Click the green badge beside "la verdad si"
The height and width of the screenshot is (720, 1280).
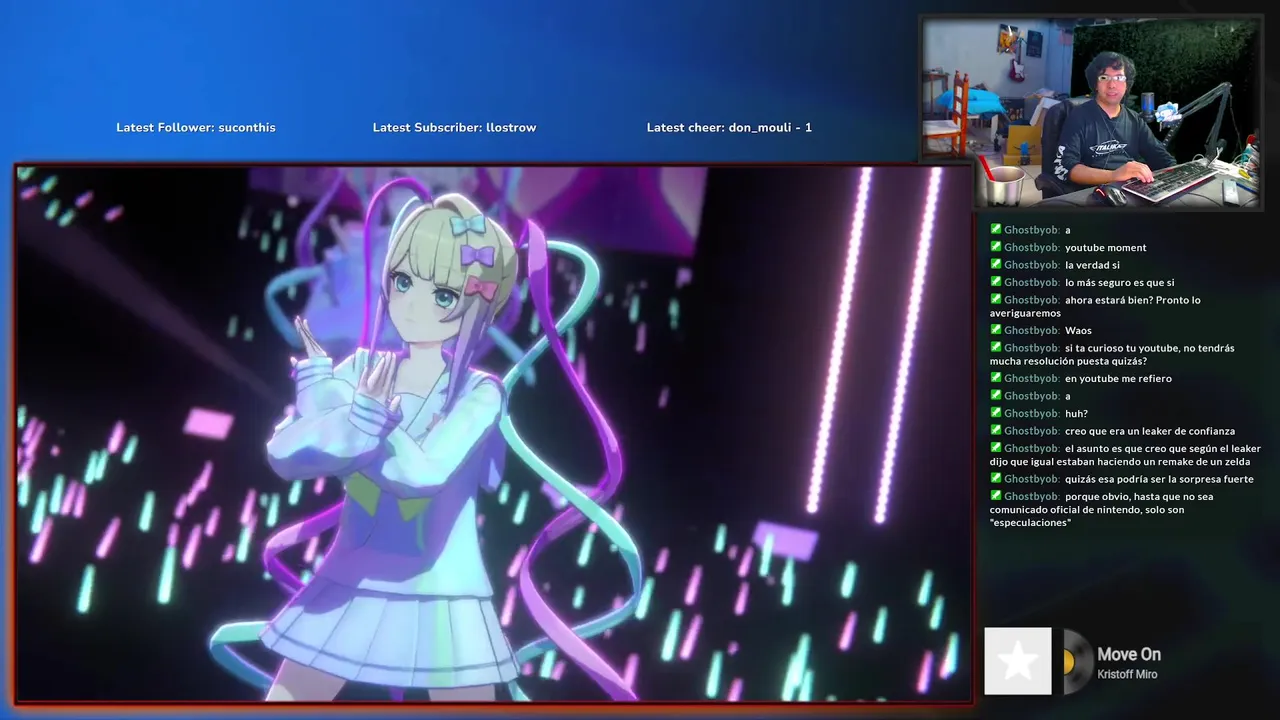996,264
